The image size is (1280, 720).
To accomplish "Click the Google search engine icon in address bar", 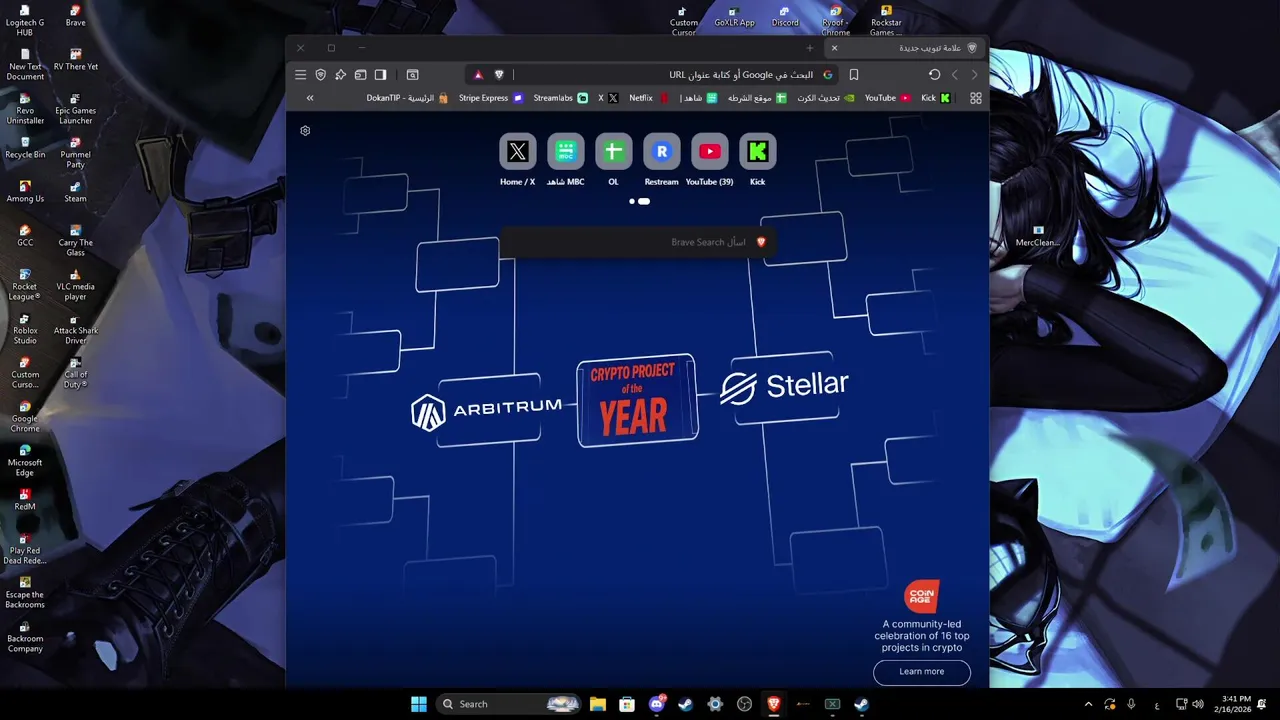I will click(827, 75).
